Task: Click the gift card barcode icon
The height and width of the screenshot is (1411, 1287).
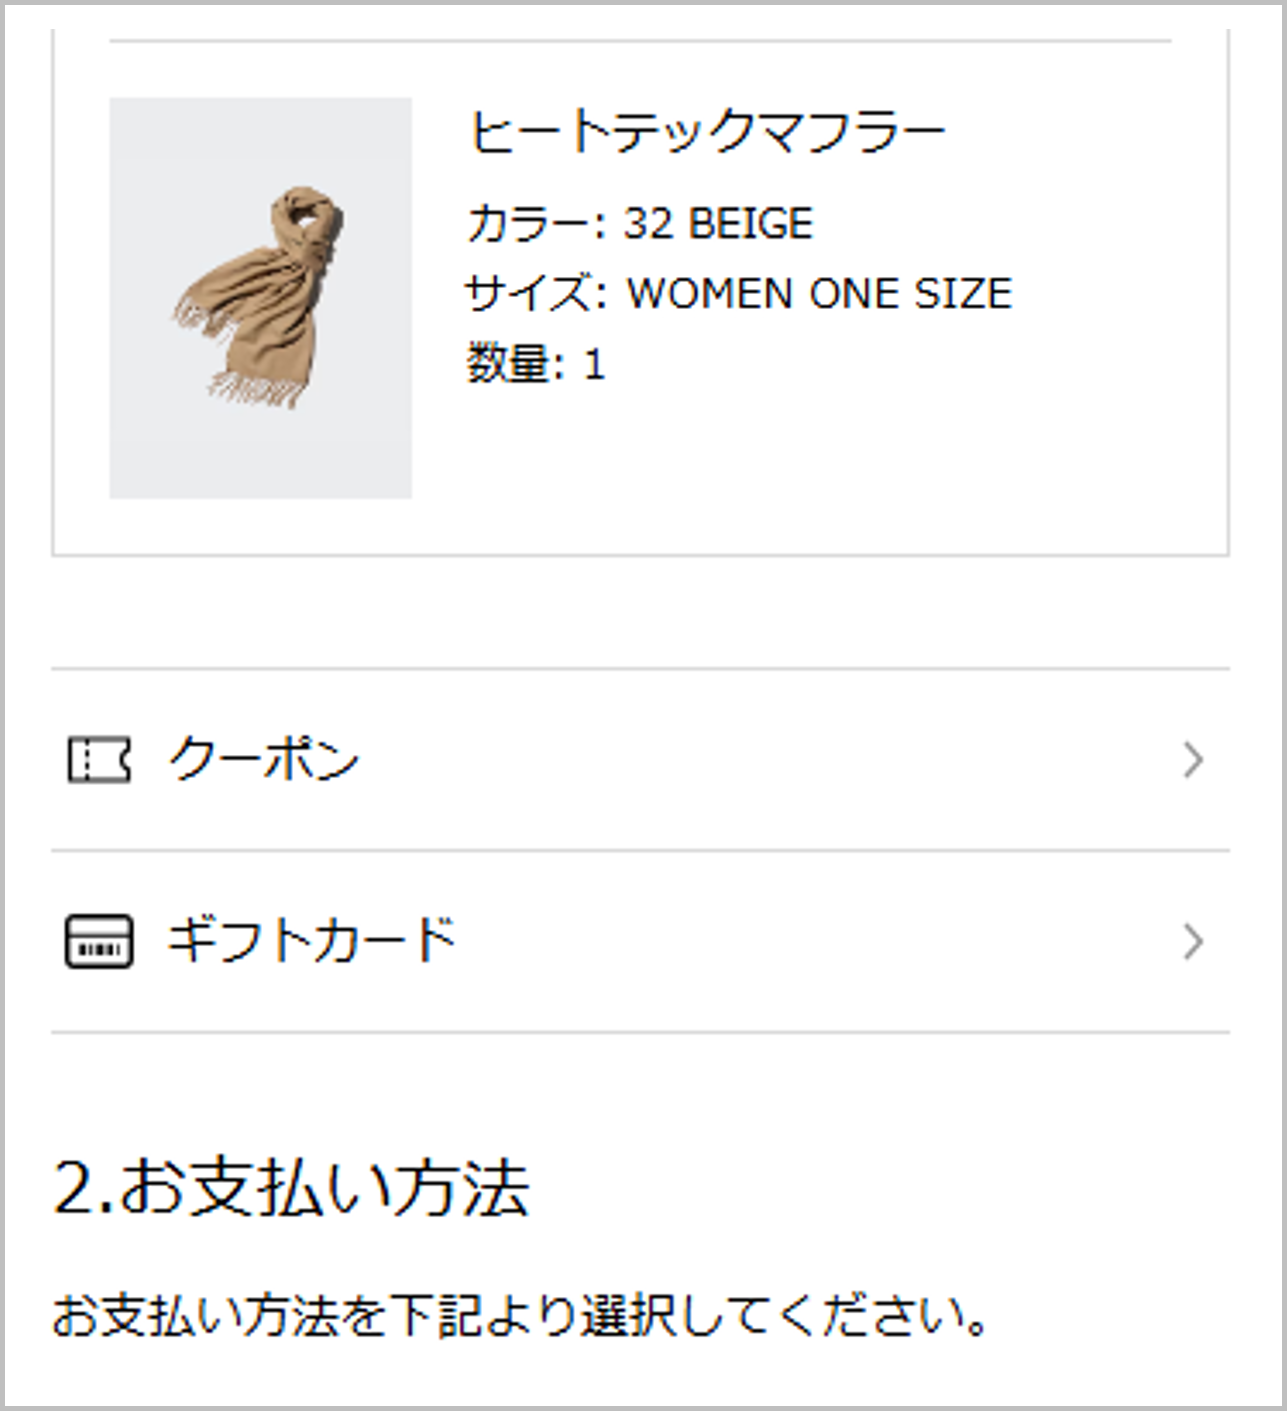Action: pyautogui.click(x=98, y=941)
